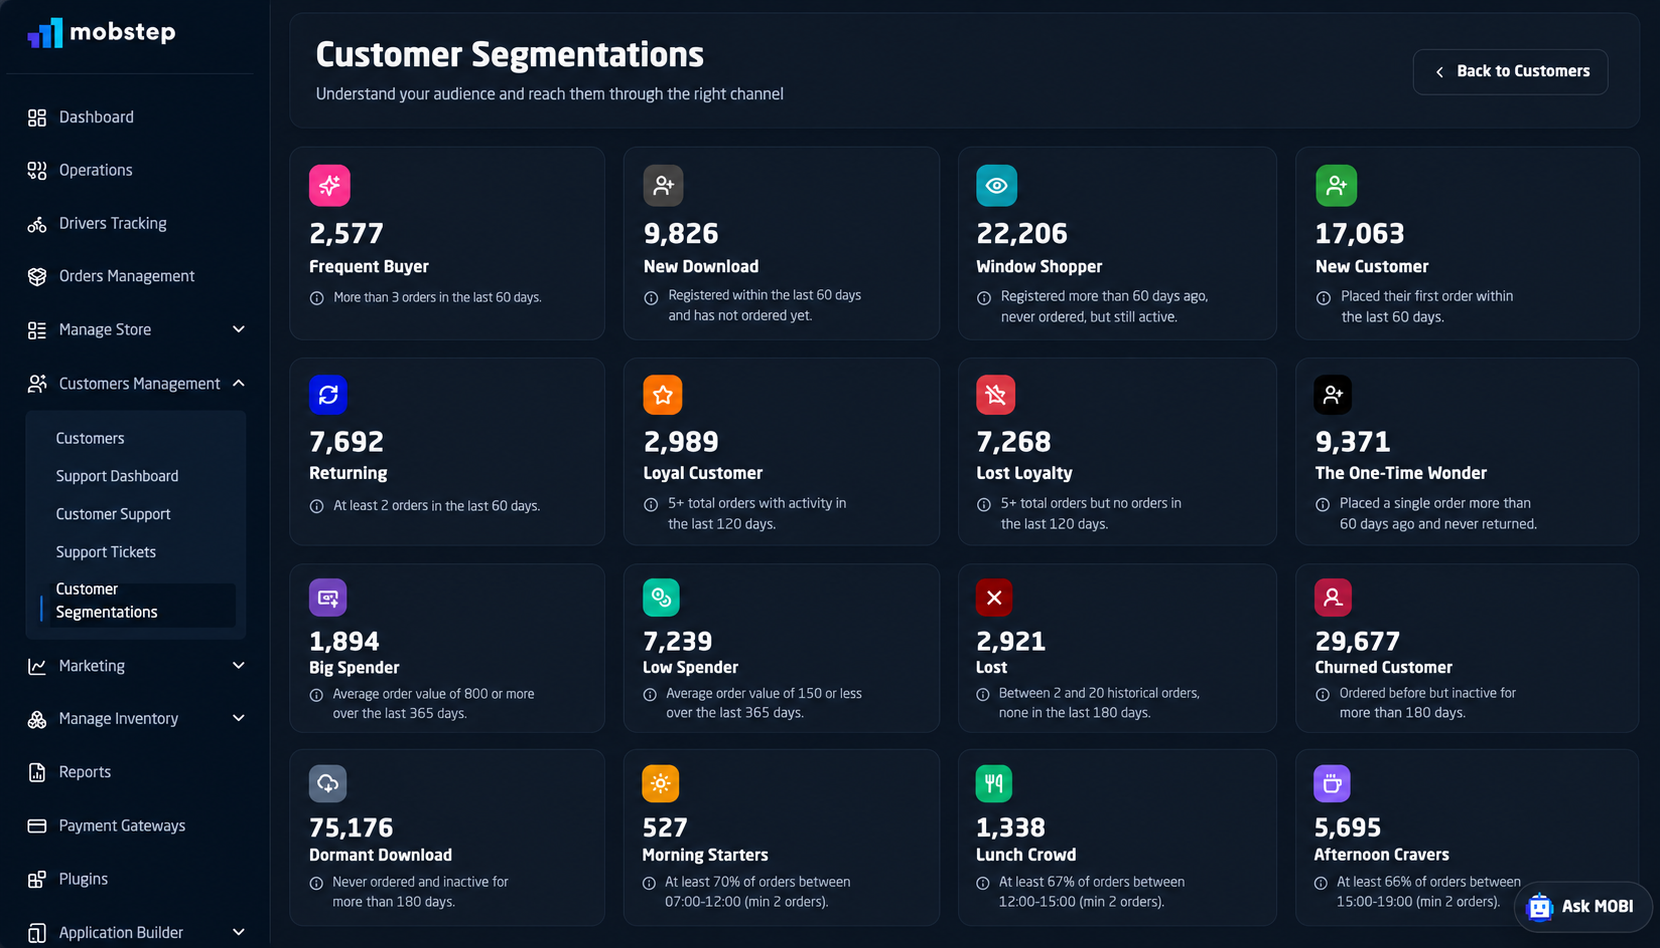Click the mobstep logo
Screen dimensions: 1660x948
(x=101, y=32)
